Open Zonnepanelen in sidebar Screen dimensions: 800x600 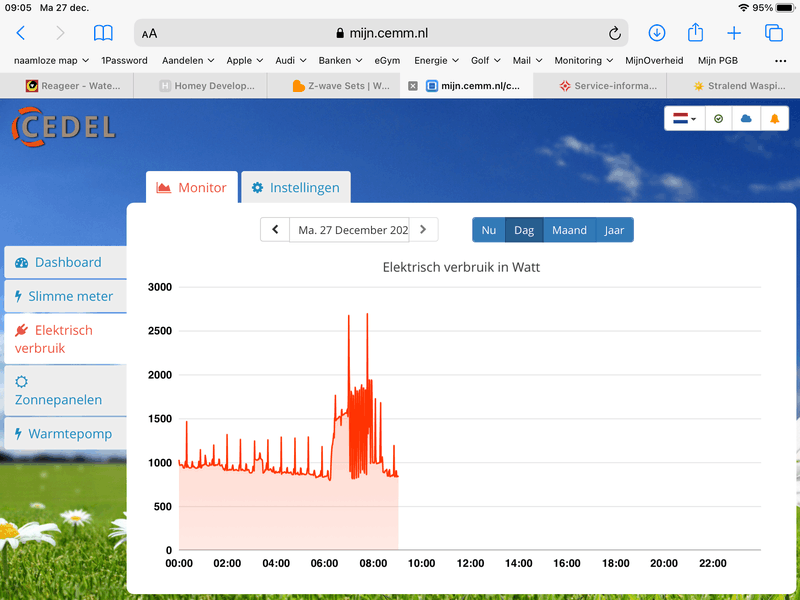click(65, 390)
